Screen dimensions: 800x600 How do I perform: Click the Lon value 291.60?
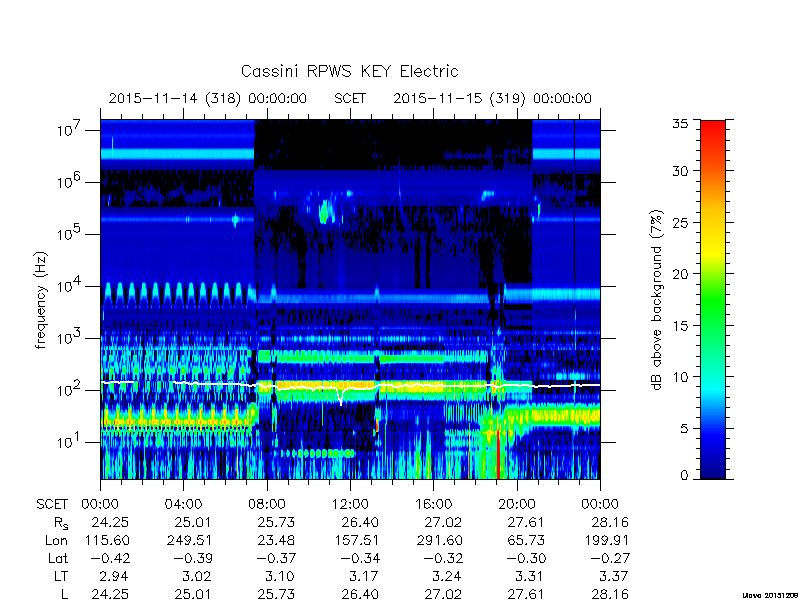pyautogui.click(x=439, y=540)
